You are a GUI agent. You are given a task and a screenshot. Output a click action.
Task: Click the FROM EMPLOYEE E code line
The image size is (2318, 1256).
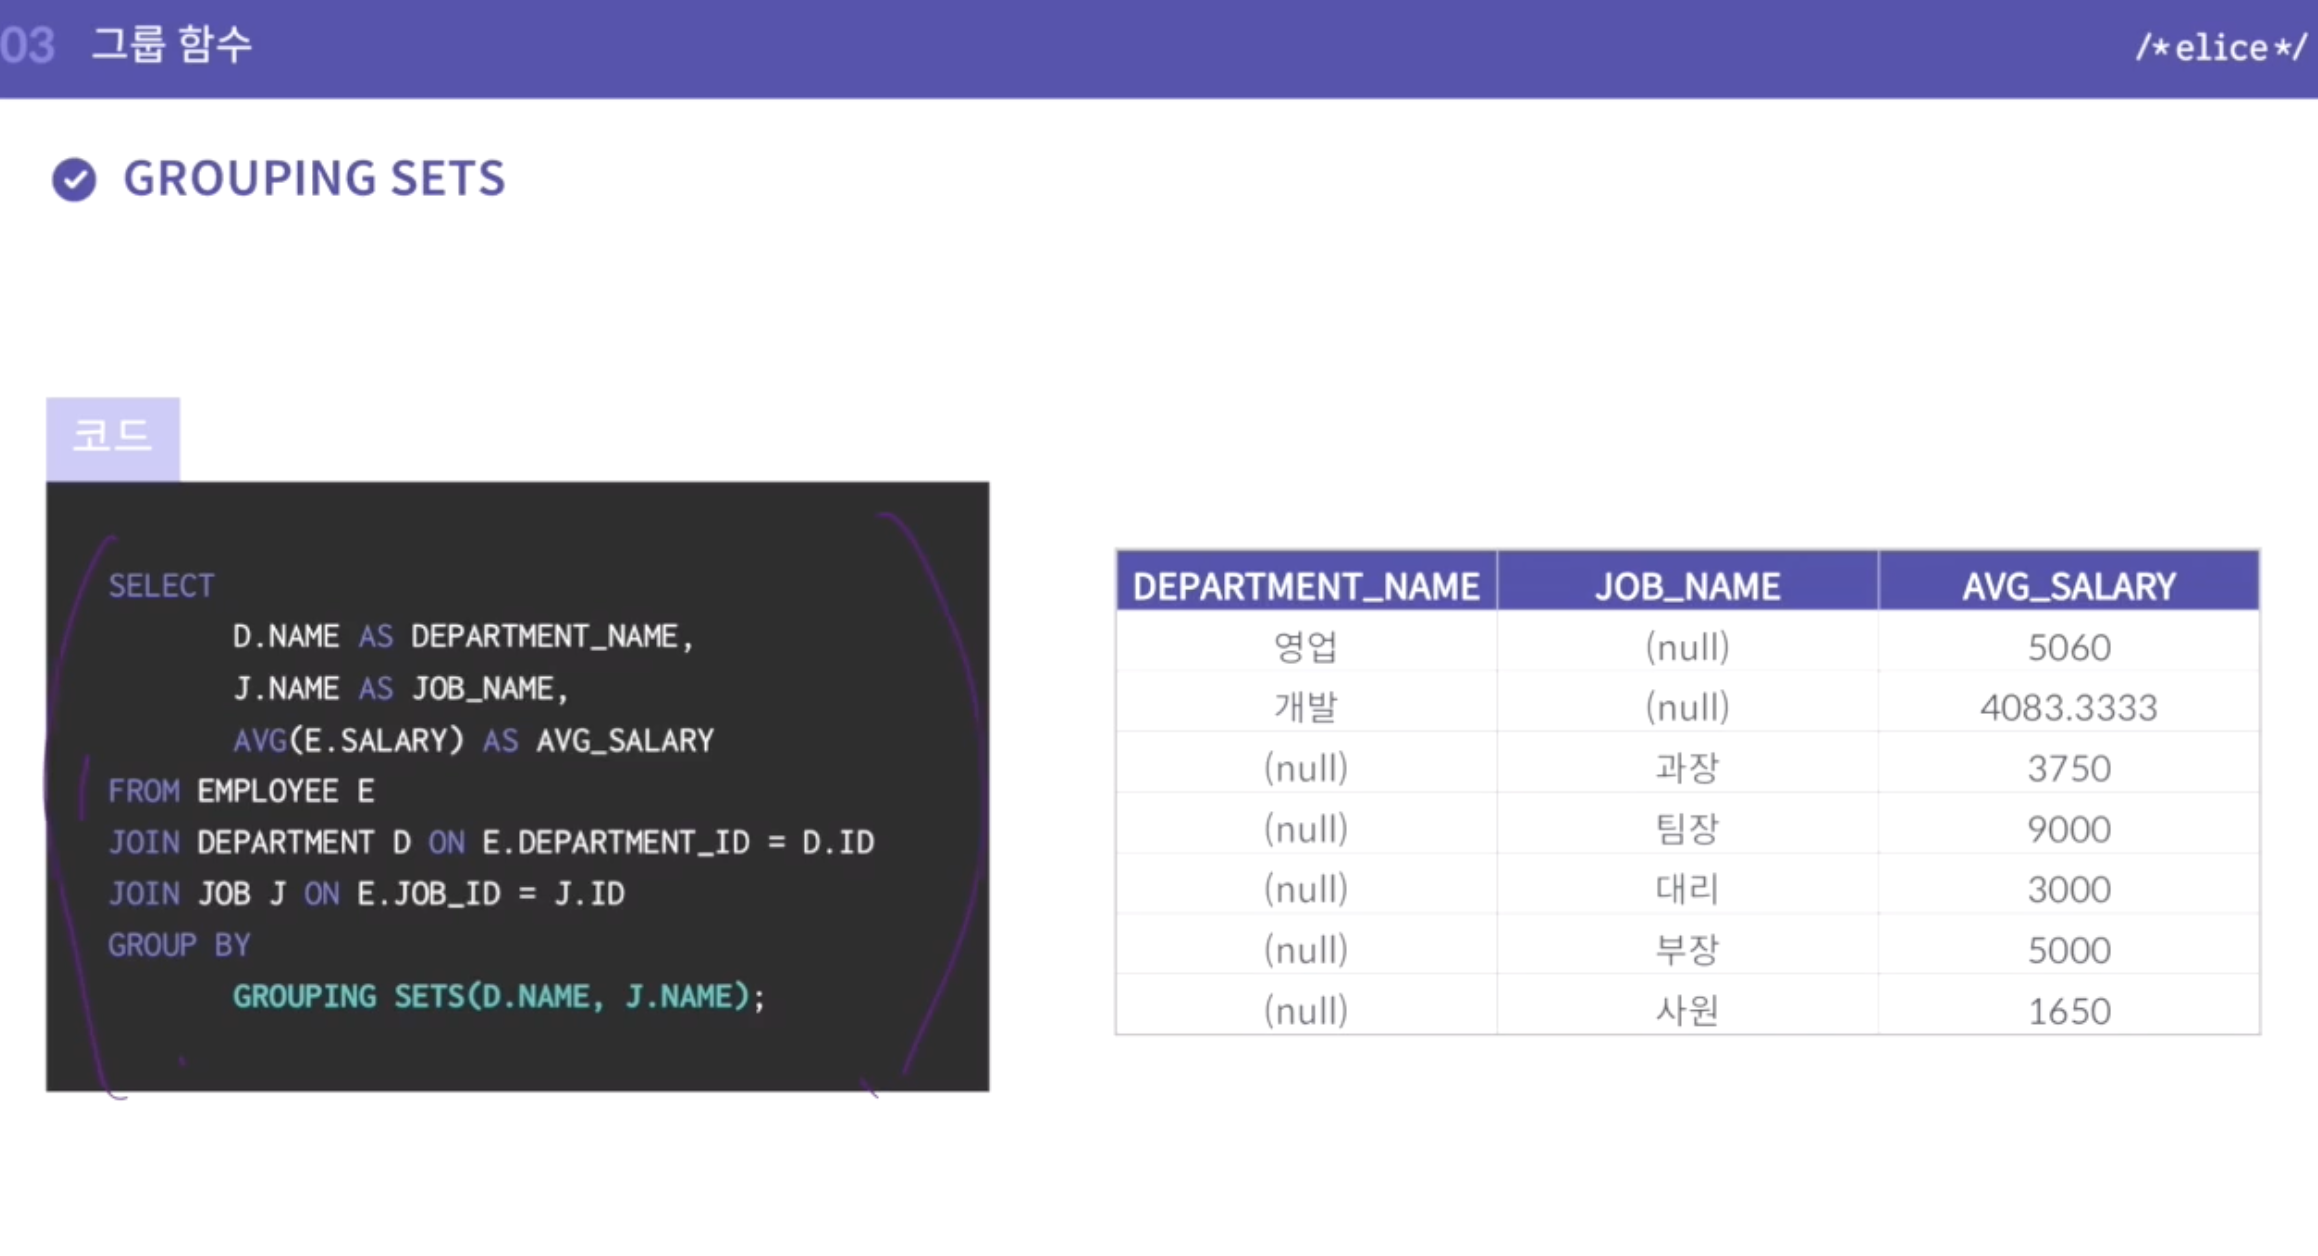click(x=241, y=791)
